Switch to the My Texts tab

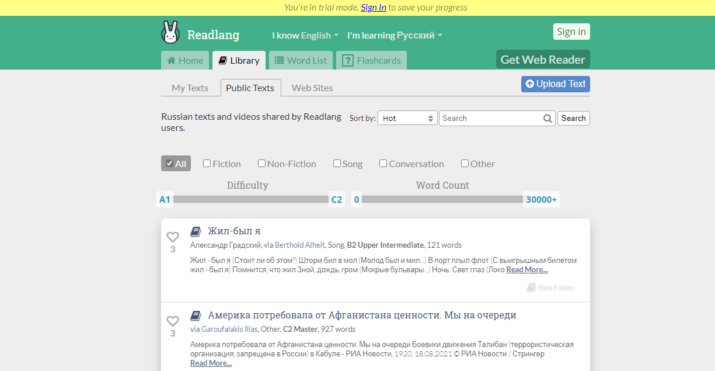190,88
